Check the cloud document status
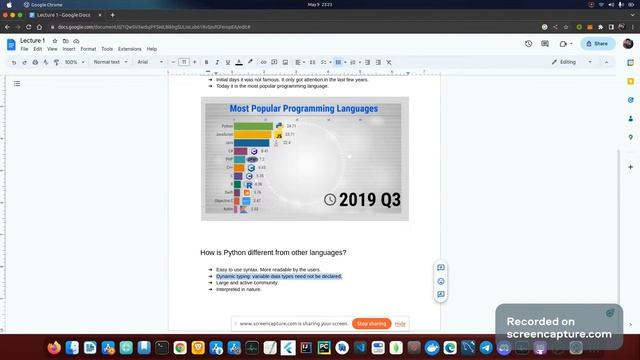 coord(76,41)
